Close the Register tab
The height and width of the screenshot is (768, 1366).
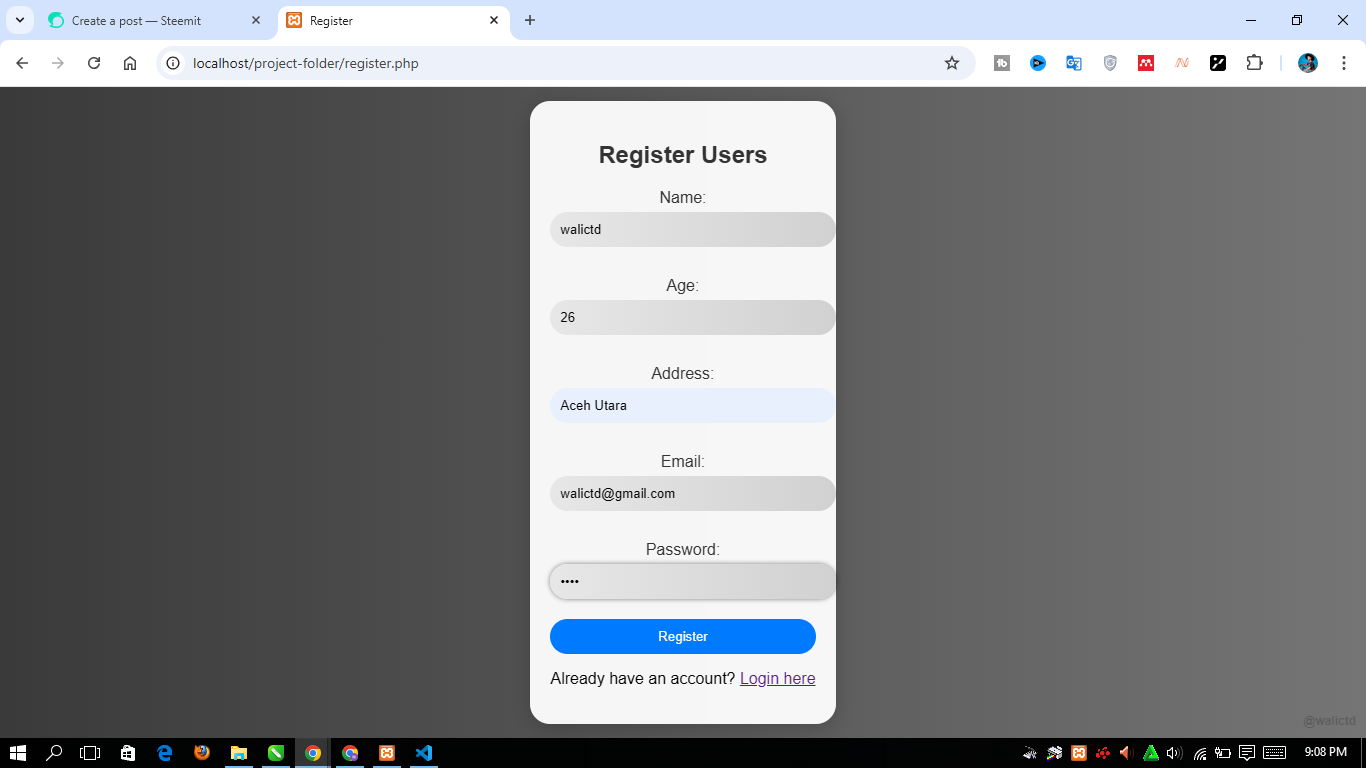pos(494,20)
